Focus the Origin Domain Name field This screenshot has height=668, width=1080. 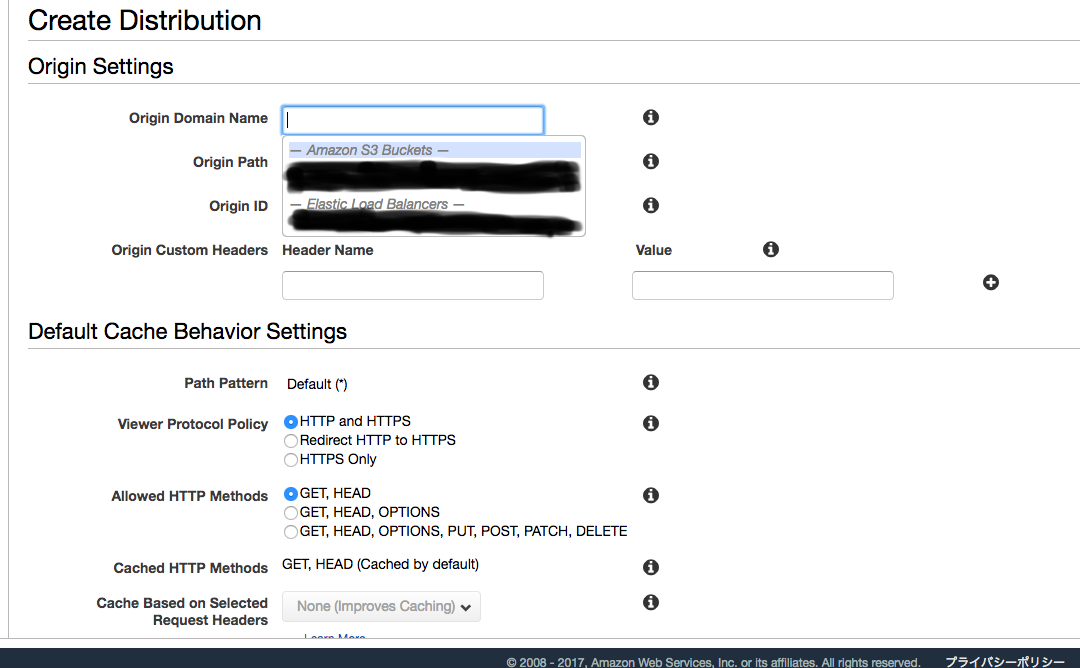pyautogui.click(x=413, y=120)
